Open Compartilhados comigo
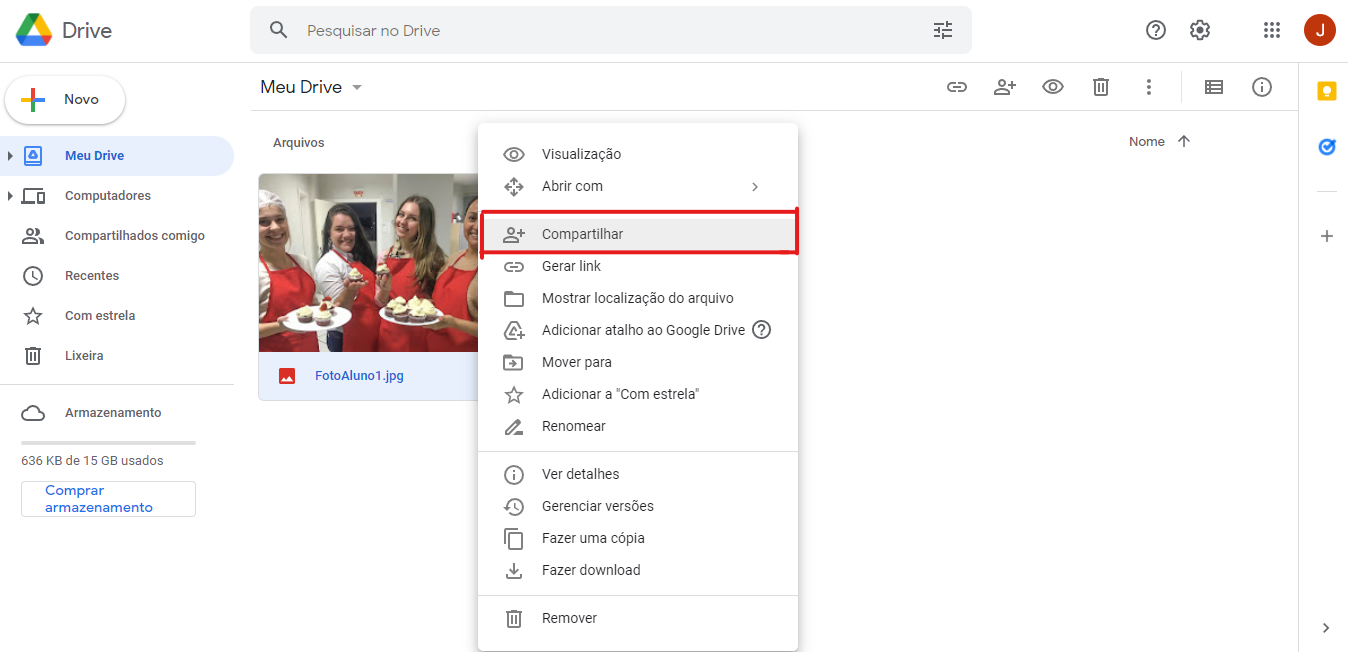Screen dimensions: 1348x652 point(117,236)
